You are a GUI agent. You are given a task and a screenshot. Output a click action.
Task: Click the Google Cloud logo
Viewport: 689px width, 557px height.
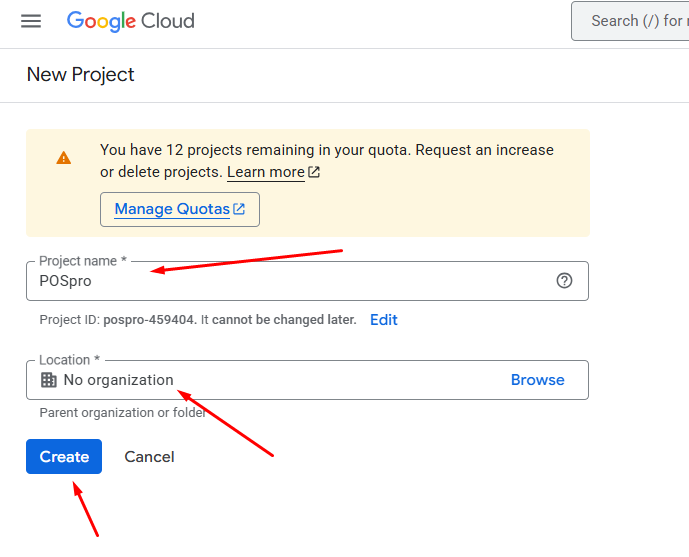(x=131, y=21)
